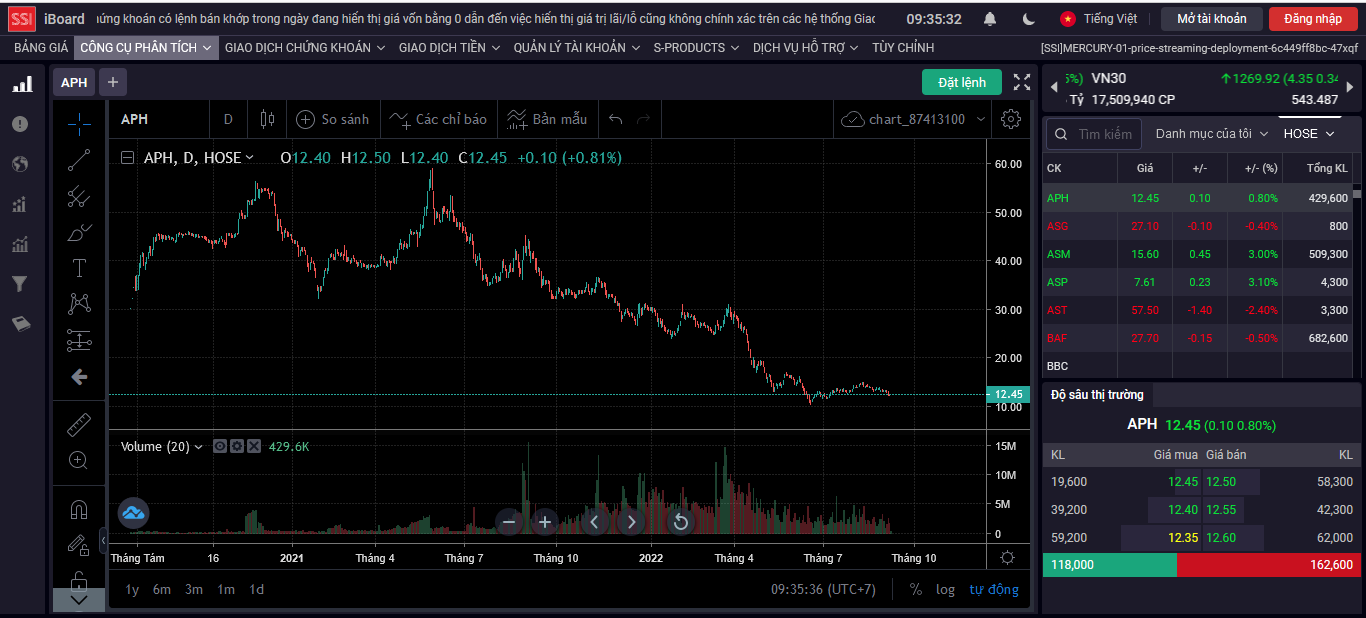The image size is (1366, 618).
Task: Open the candlestick chart style selector
Action: point(267,119)
